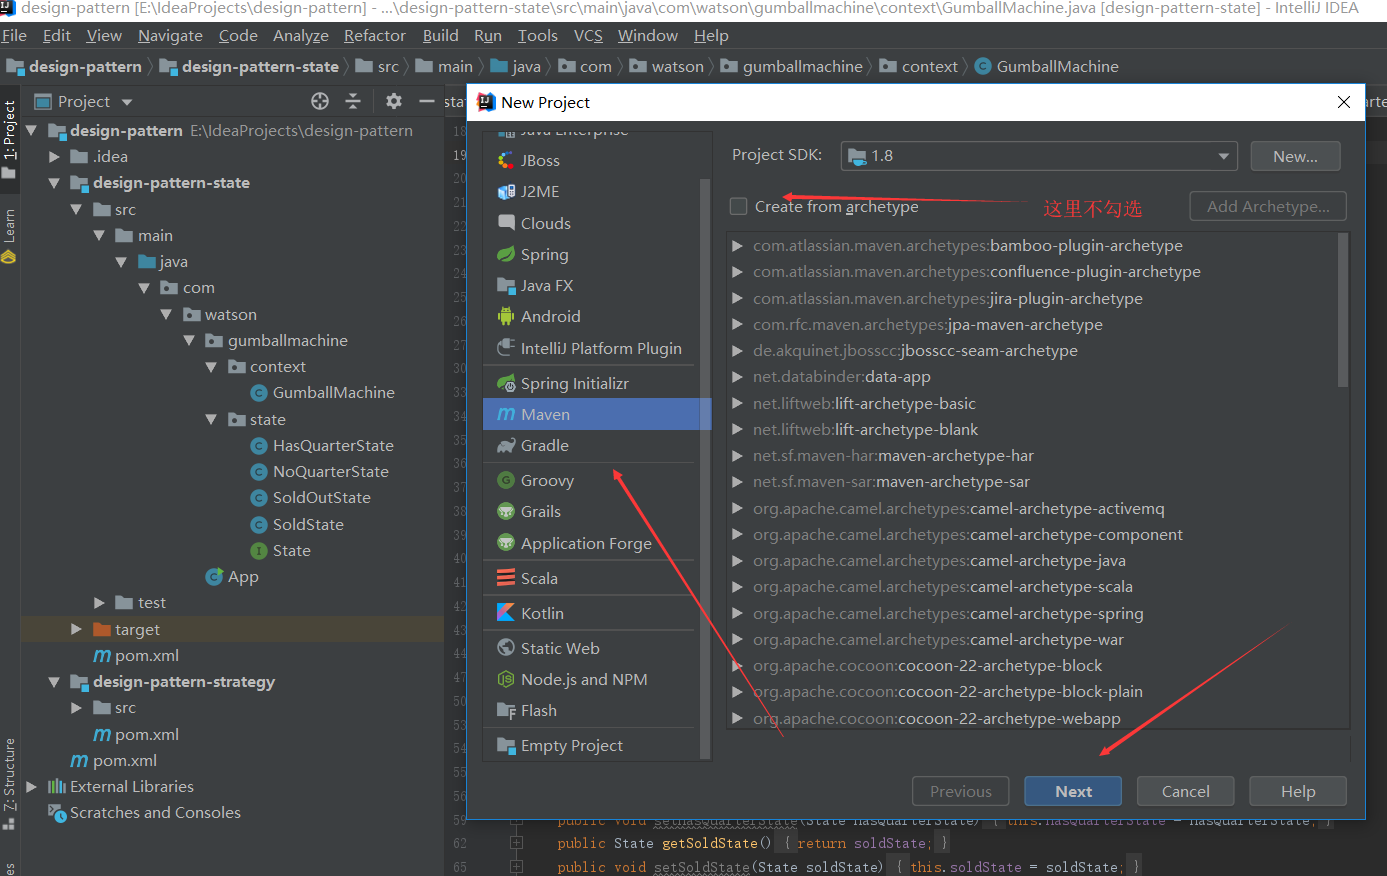
Task: Click the archetype list vertical scrollbar
Action: point(1343,310)
